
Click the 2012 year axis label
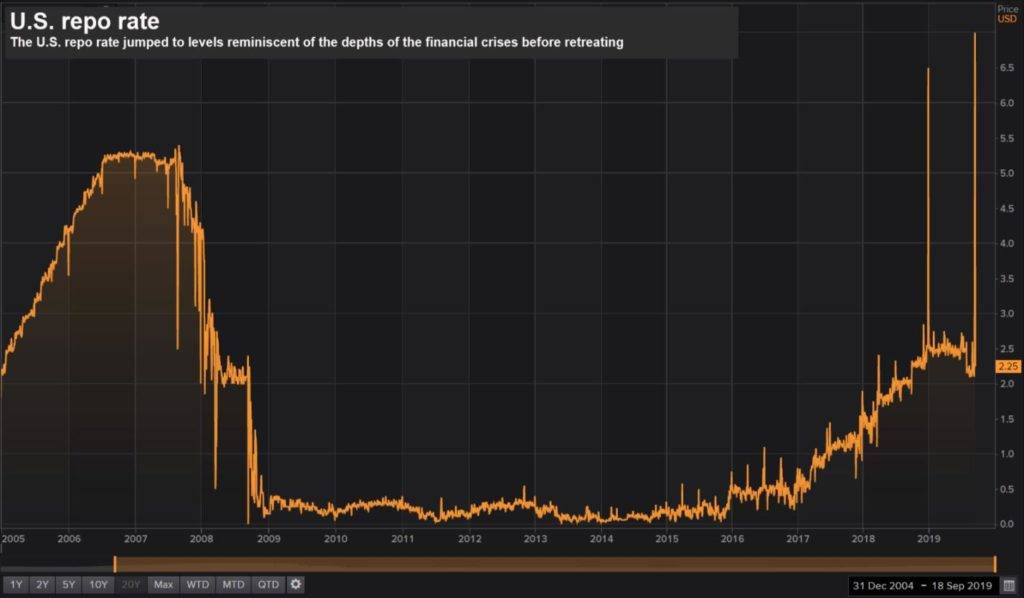(467, 537)
